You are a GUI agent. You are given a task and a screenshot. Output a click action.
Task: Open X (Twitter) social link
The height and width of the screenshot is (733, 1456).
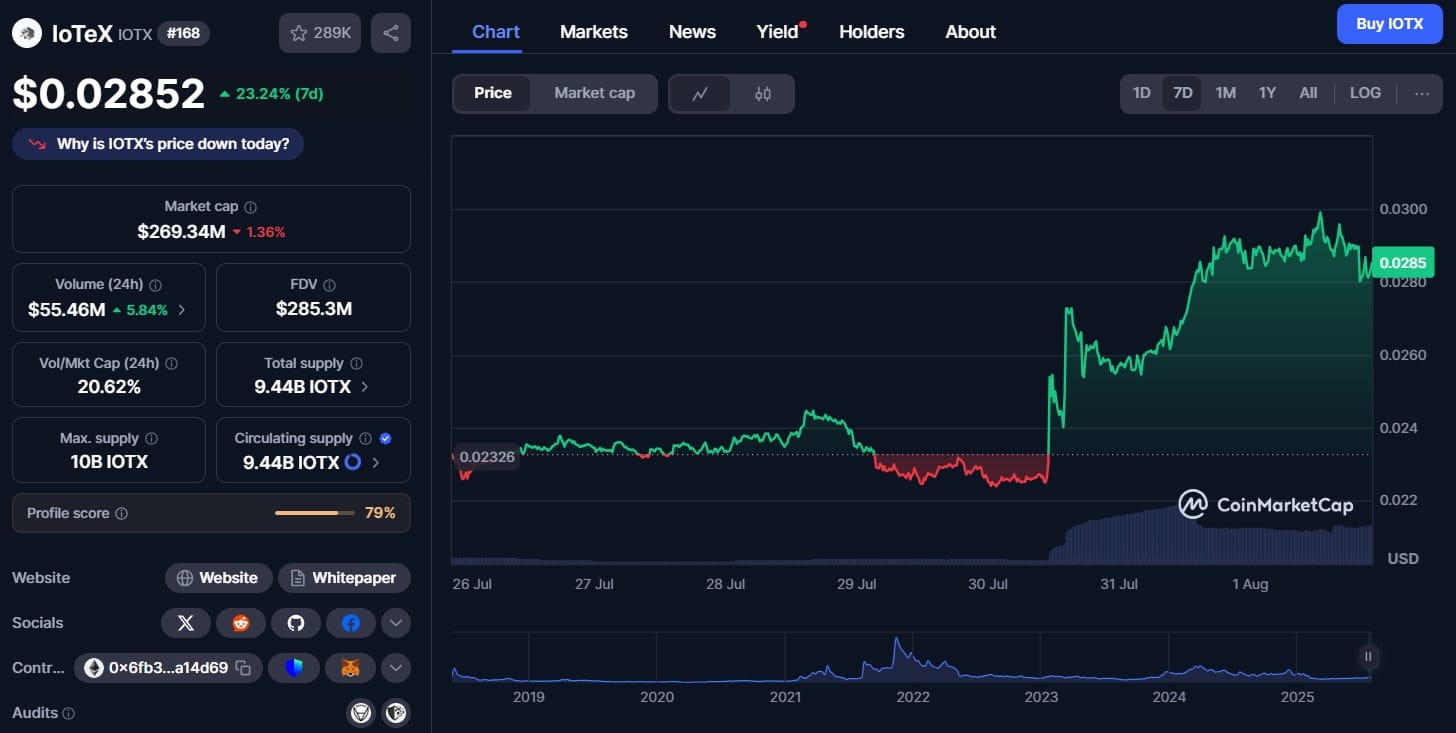point(185,623)
